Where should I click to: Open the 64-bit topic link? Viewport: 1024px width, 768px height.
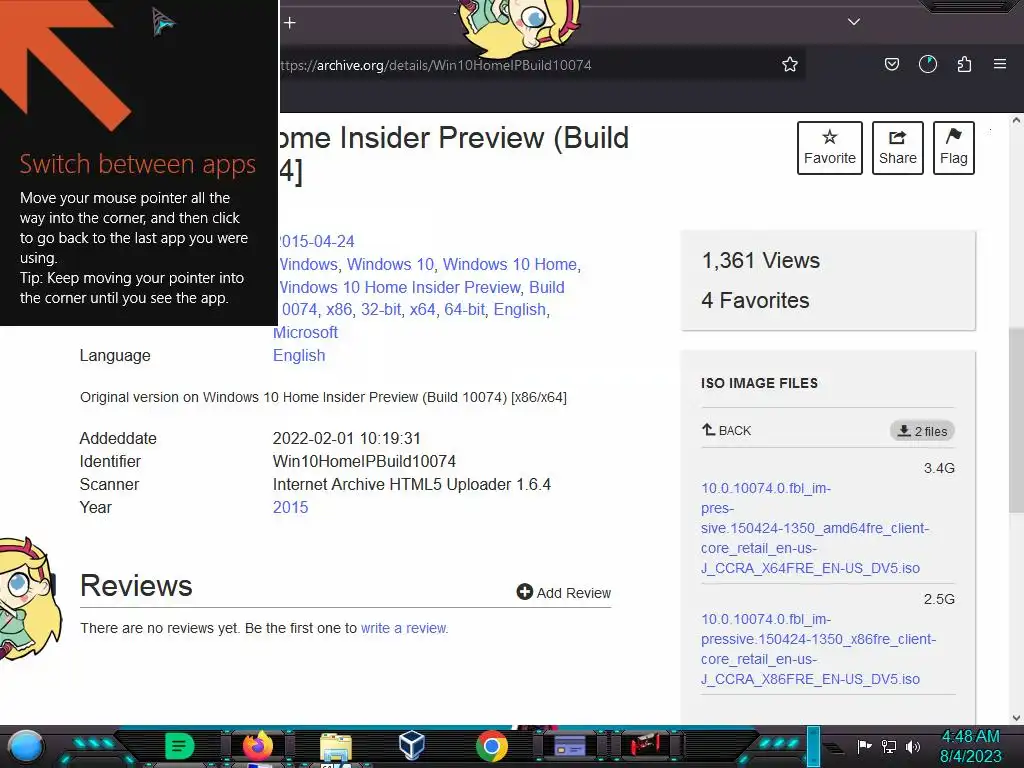click(464, 310)
